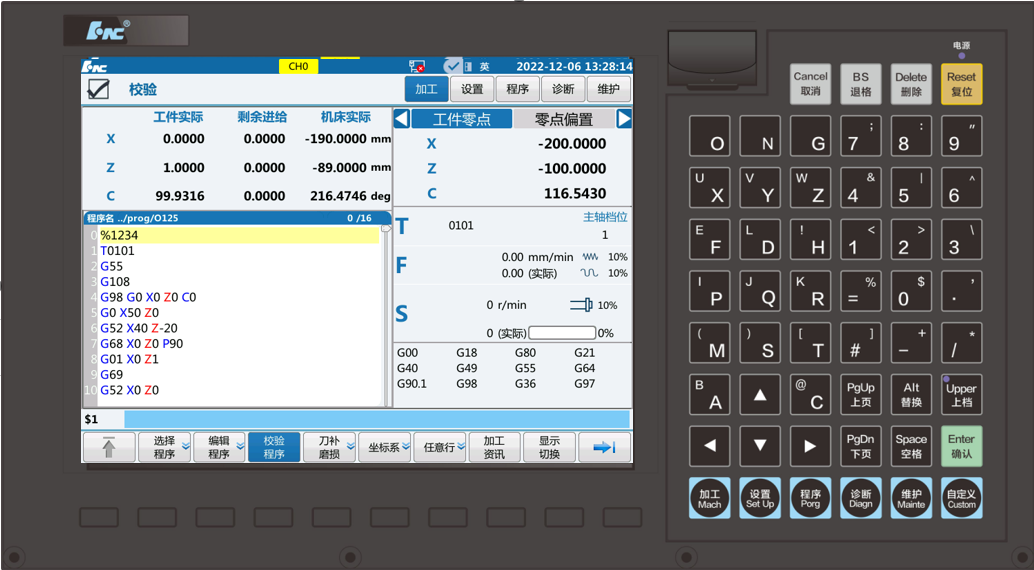Toggle the Upper 上档 shift key
The image size is (1034, 570).
[x=960, y=394]
